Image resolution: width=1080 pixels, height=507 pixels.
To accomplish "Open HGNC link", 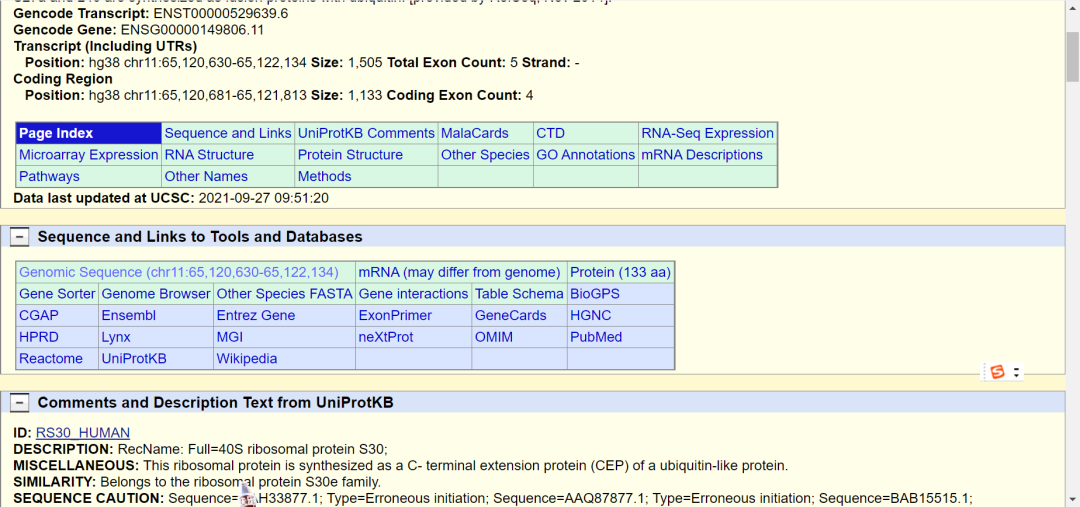I will click(590, 315).
